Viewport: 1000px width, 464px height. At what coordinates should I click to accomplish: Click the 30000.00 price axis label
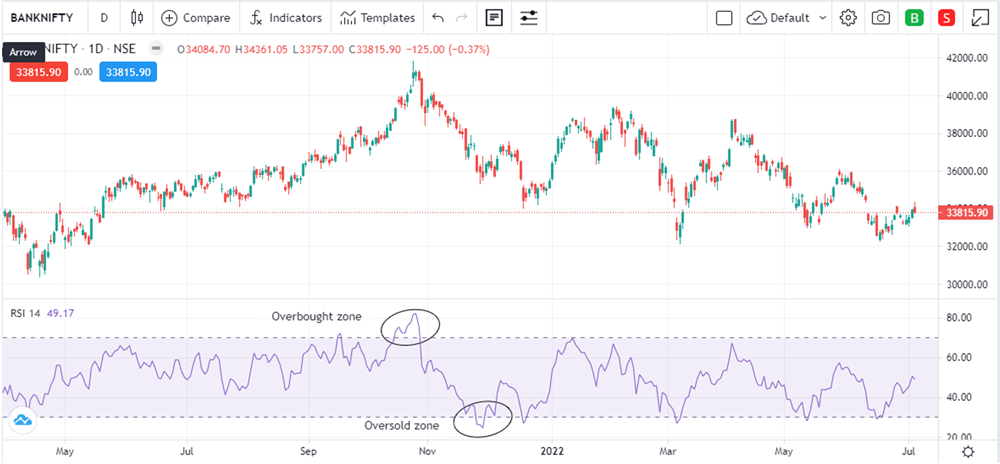(x=965, y=284)
